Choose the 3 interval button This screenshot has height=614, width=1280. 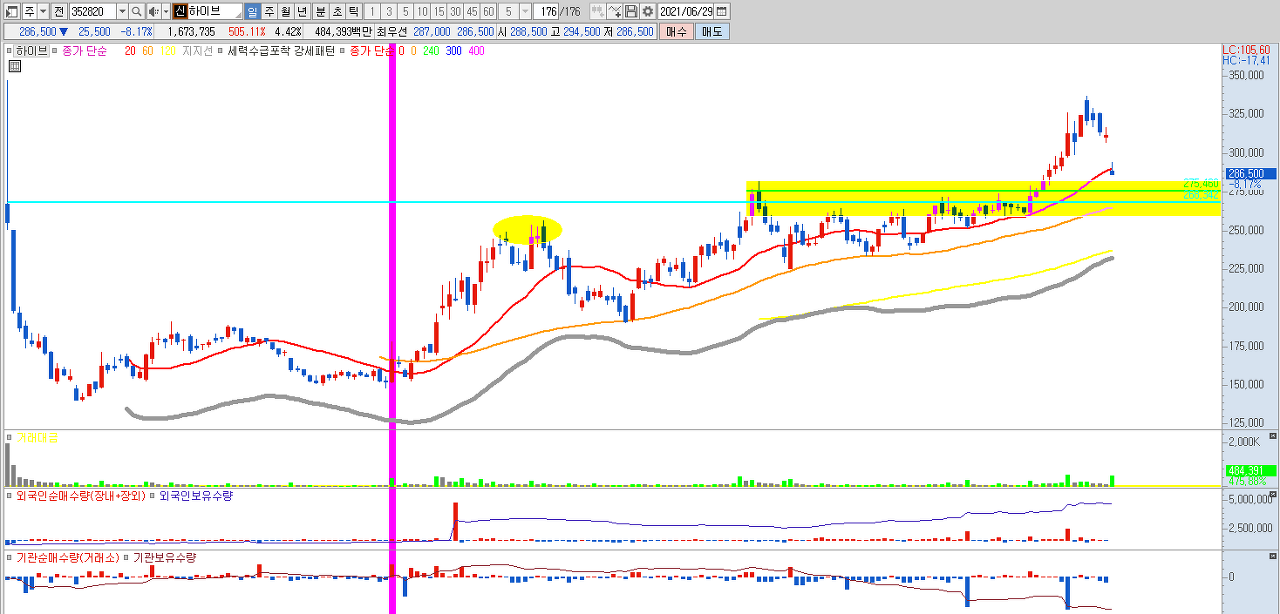pos(389,11)
